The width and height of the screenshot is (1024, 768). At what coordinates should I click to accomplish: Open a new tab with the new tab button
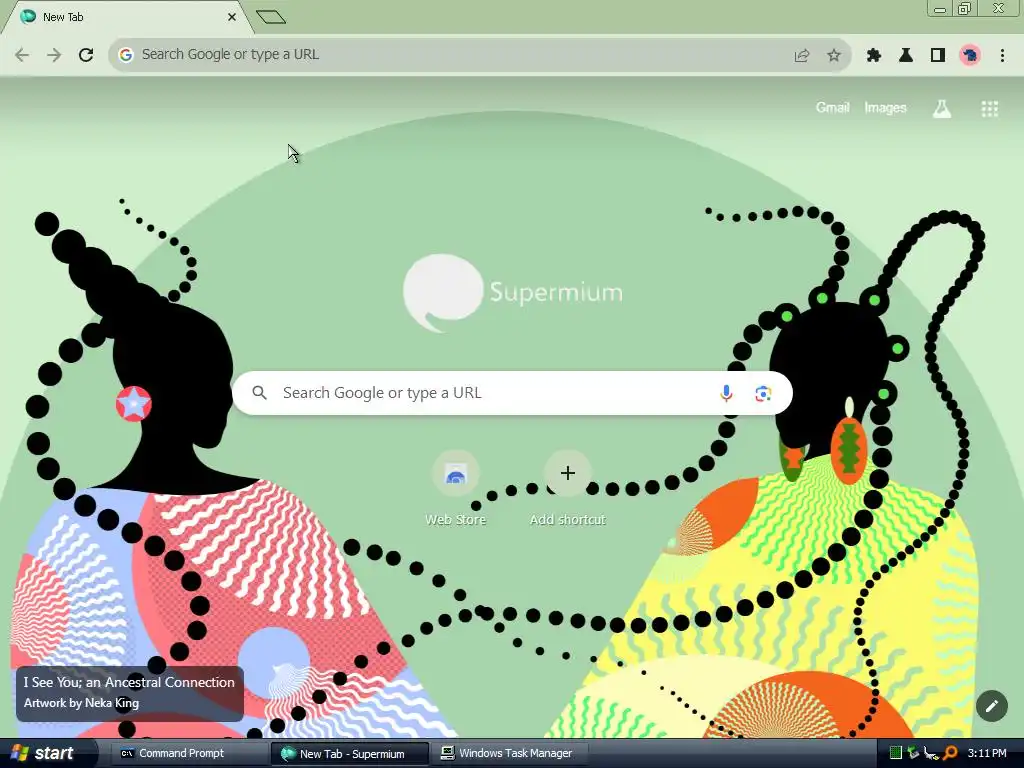[x=270, y=17]
